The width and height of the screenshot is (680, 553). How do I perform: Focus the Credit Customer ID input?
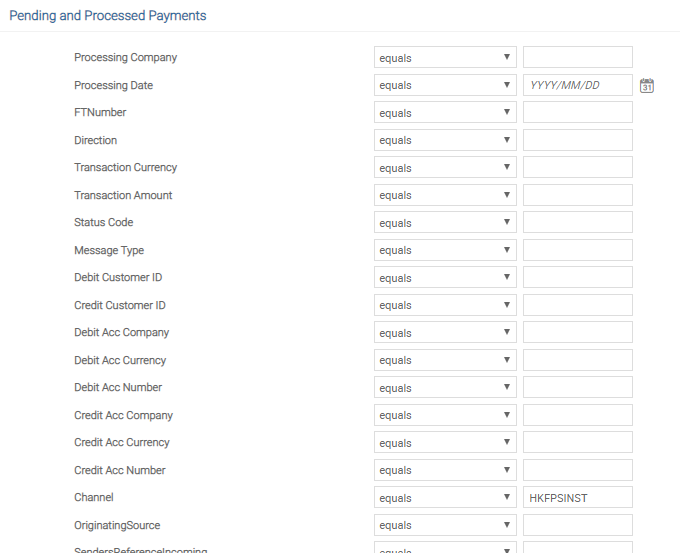[x=577, y=305]
